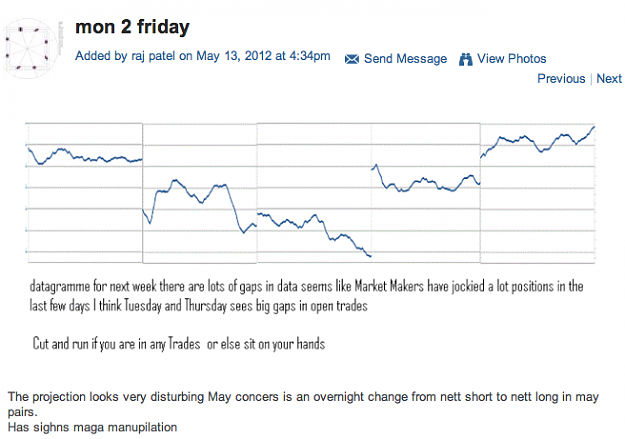The height and width of the screenshot is (439, 625).
Task: Click the "projection looks very disturbing" description
Action: [303, 404]
